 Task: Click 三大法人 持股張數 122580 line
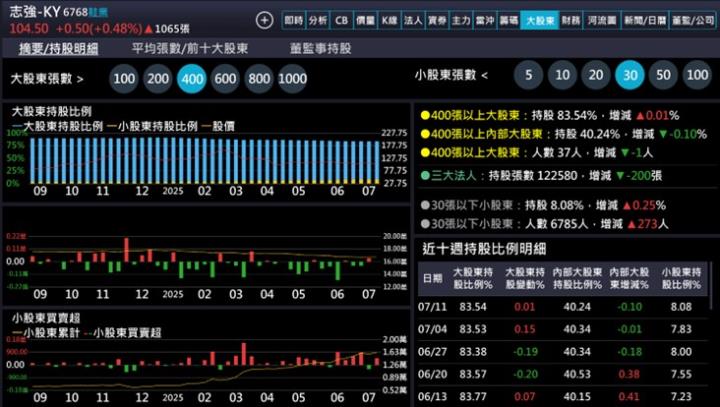pos(541,175)
